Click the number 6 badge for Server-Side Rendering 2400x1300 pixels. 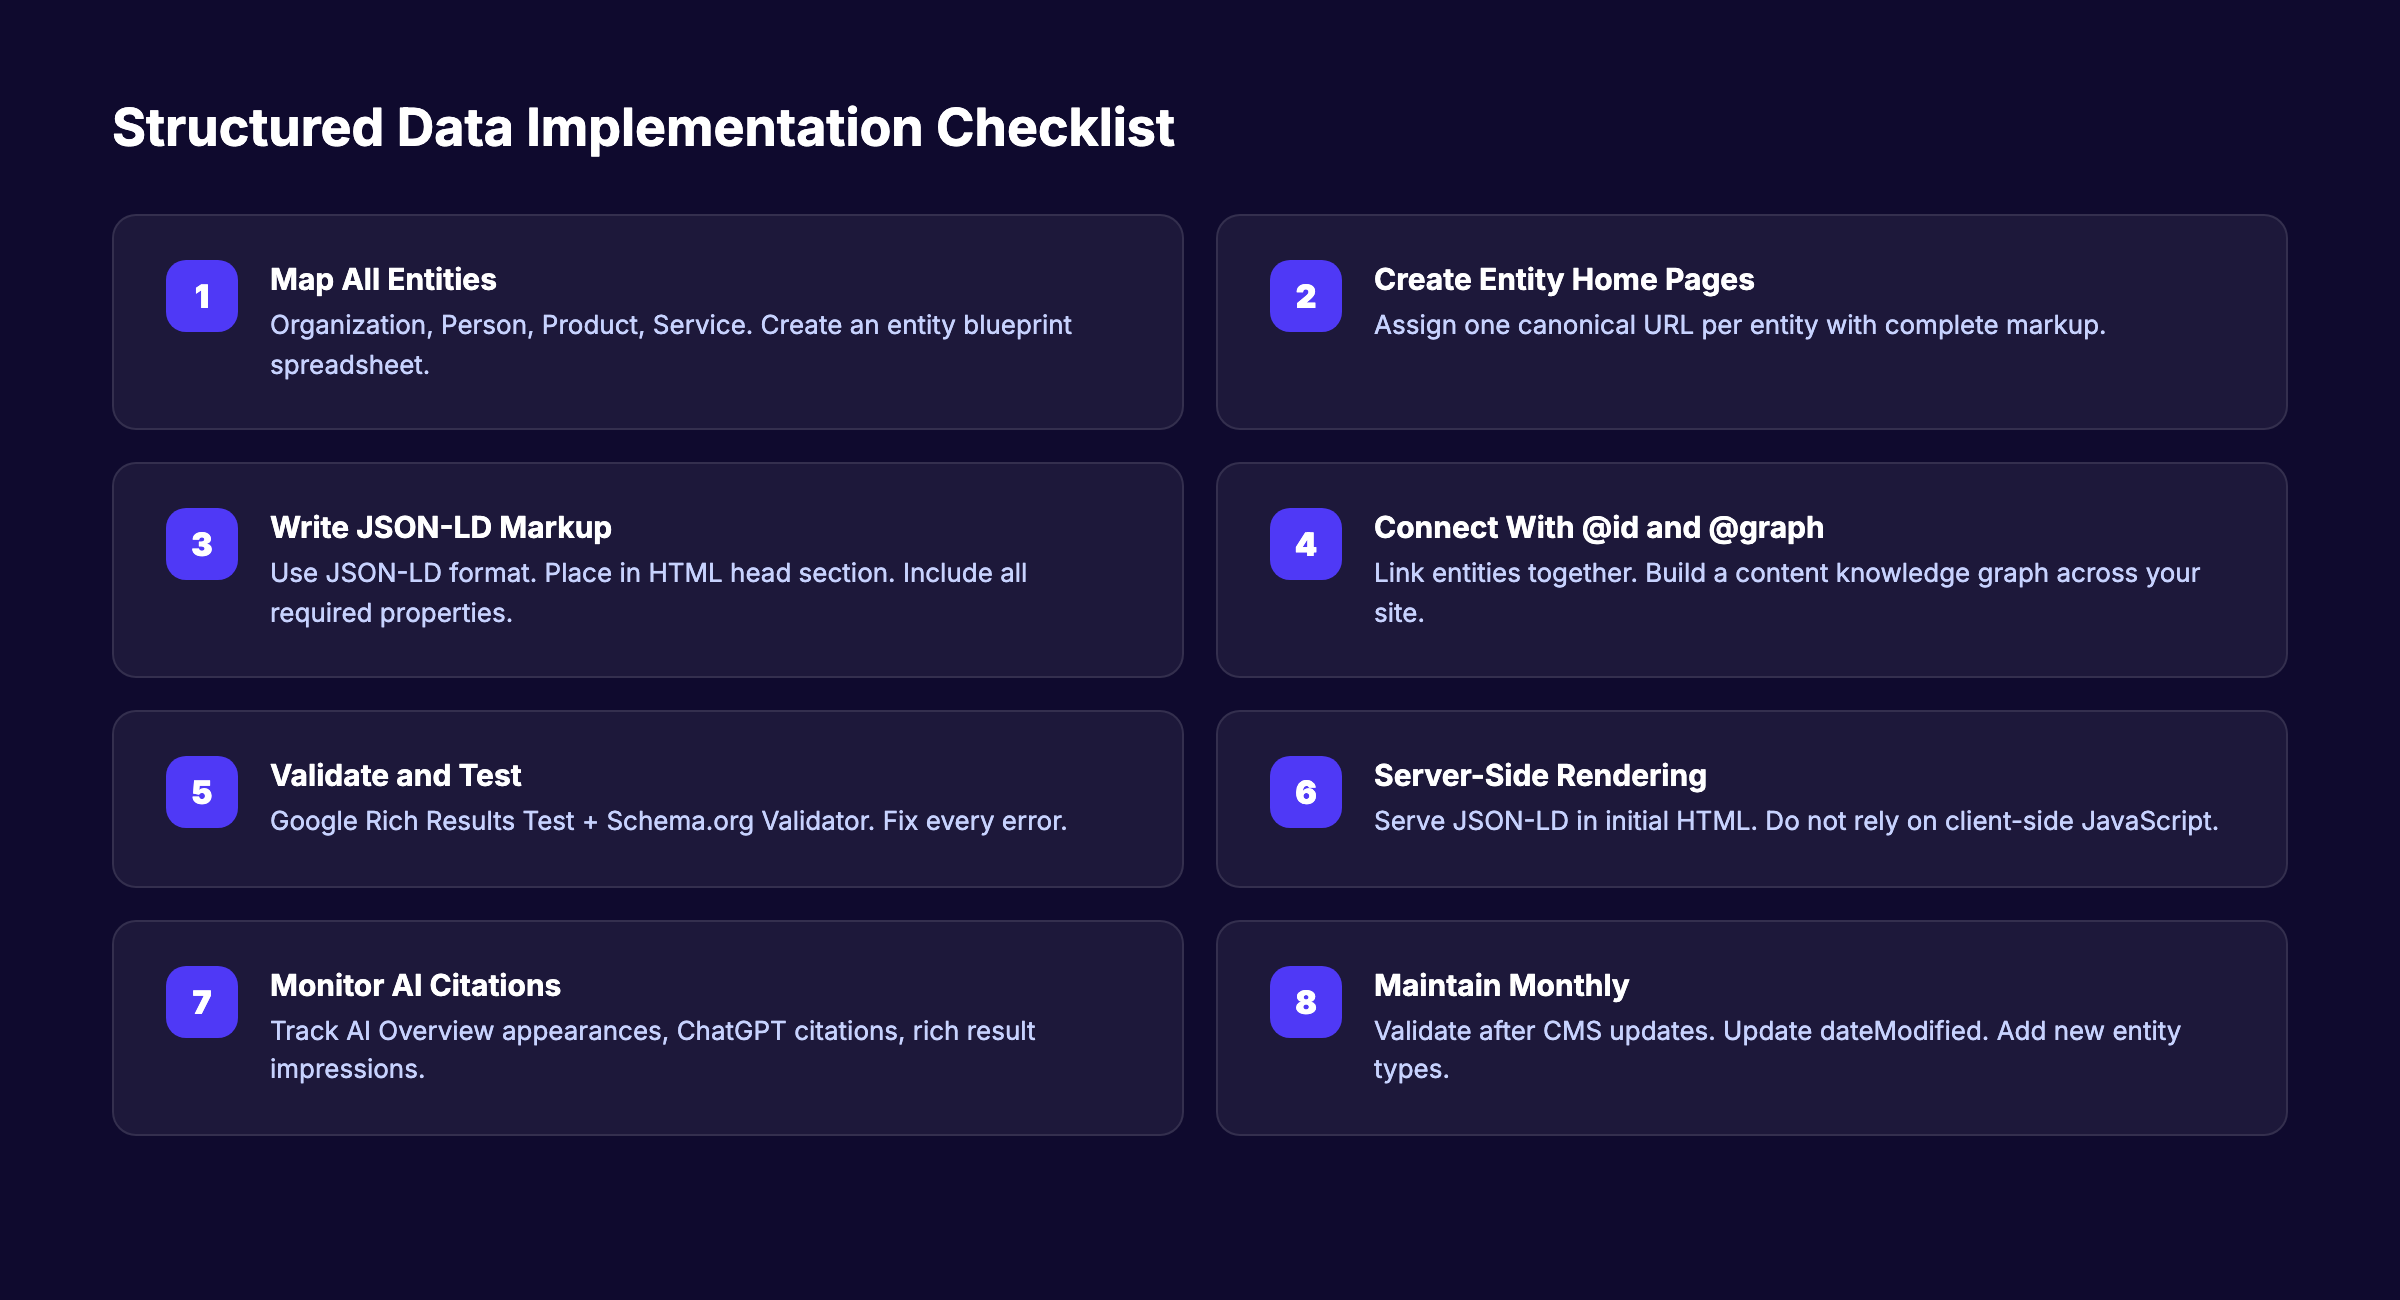click(1306, 792)
